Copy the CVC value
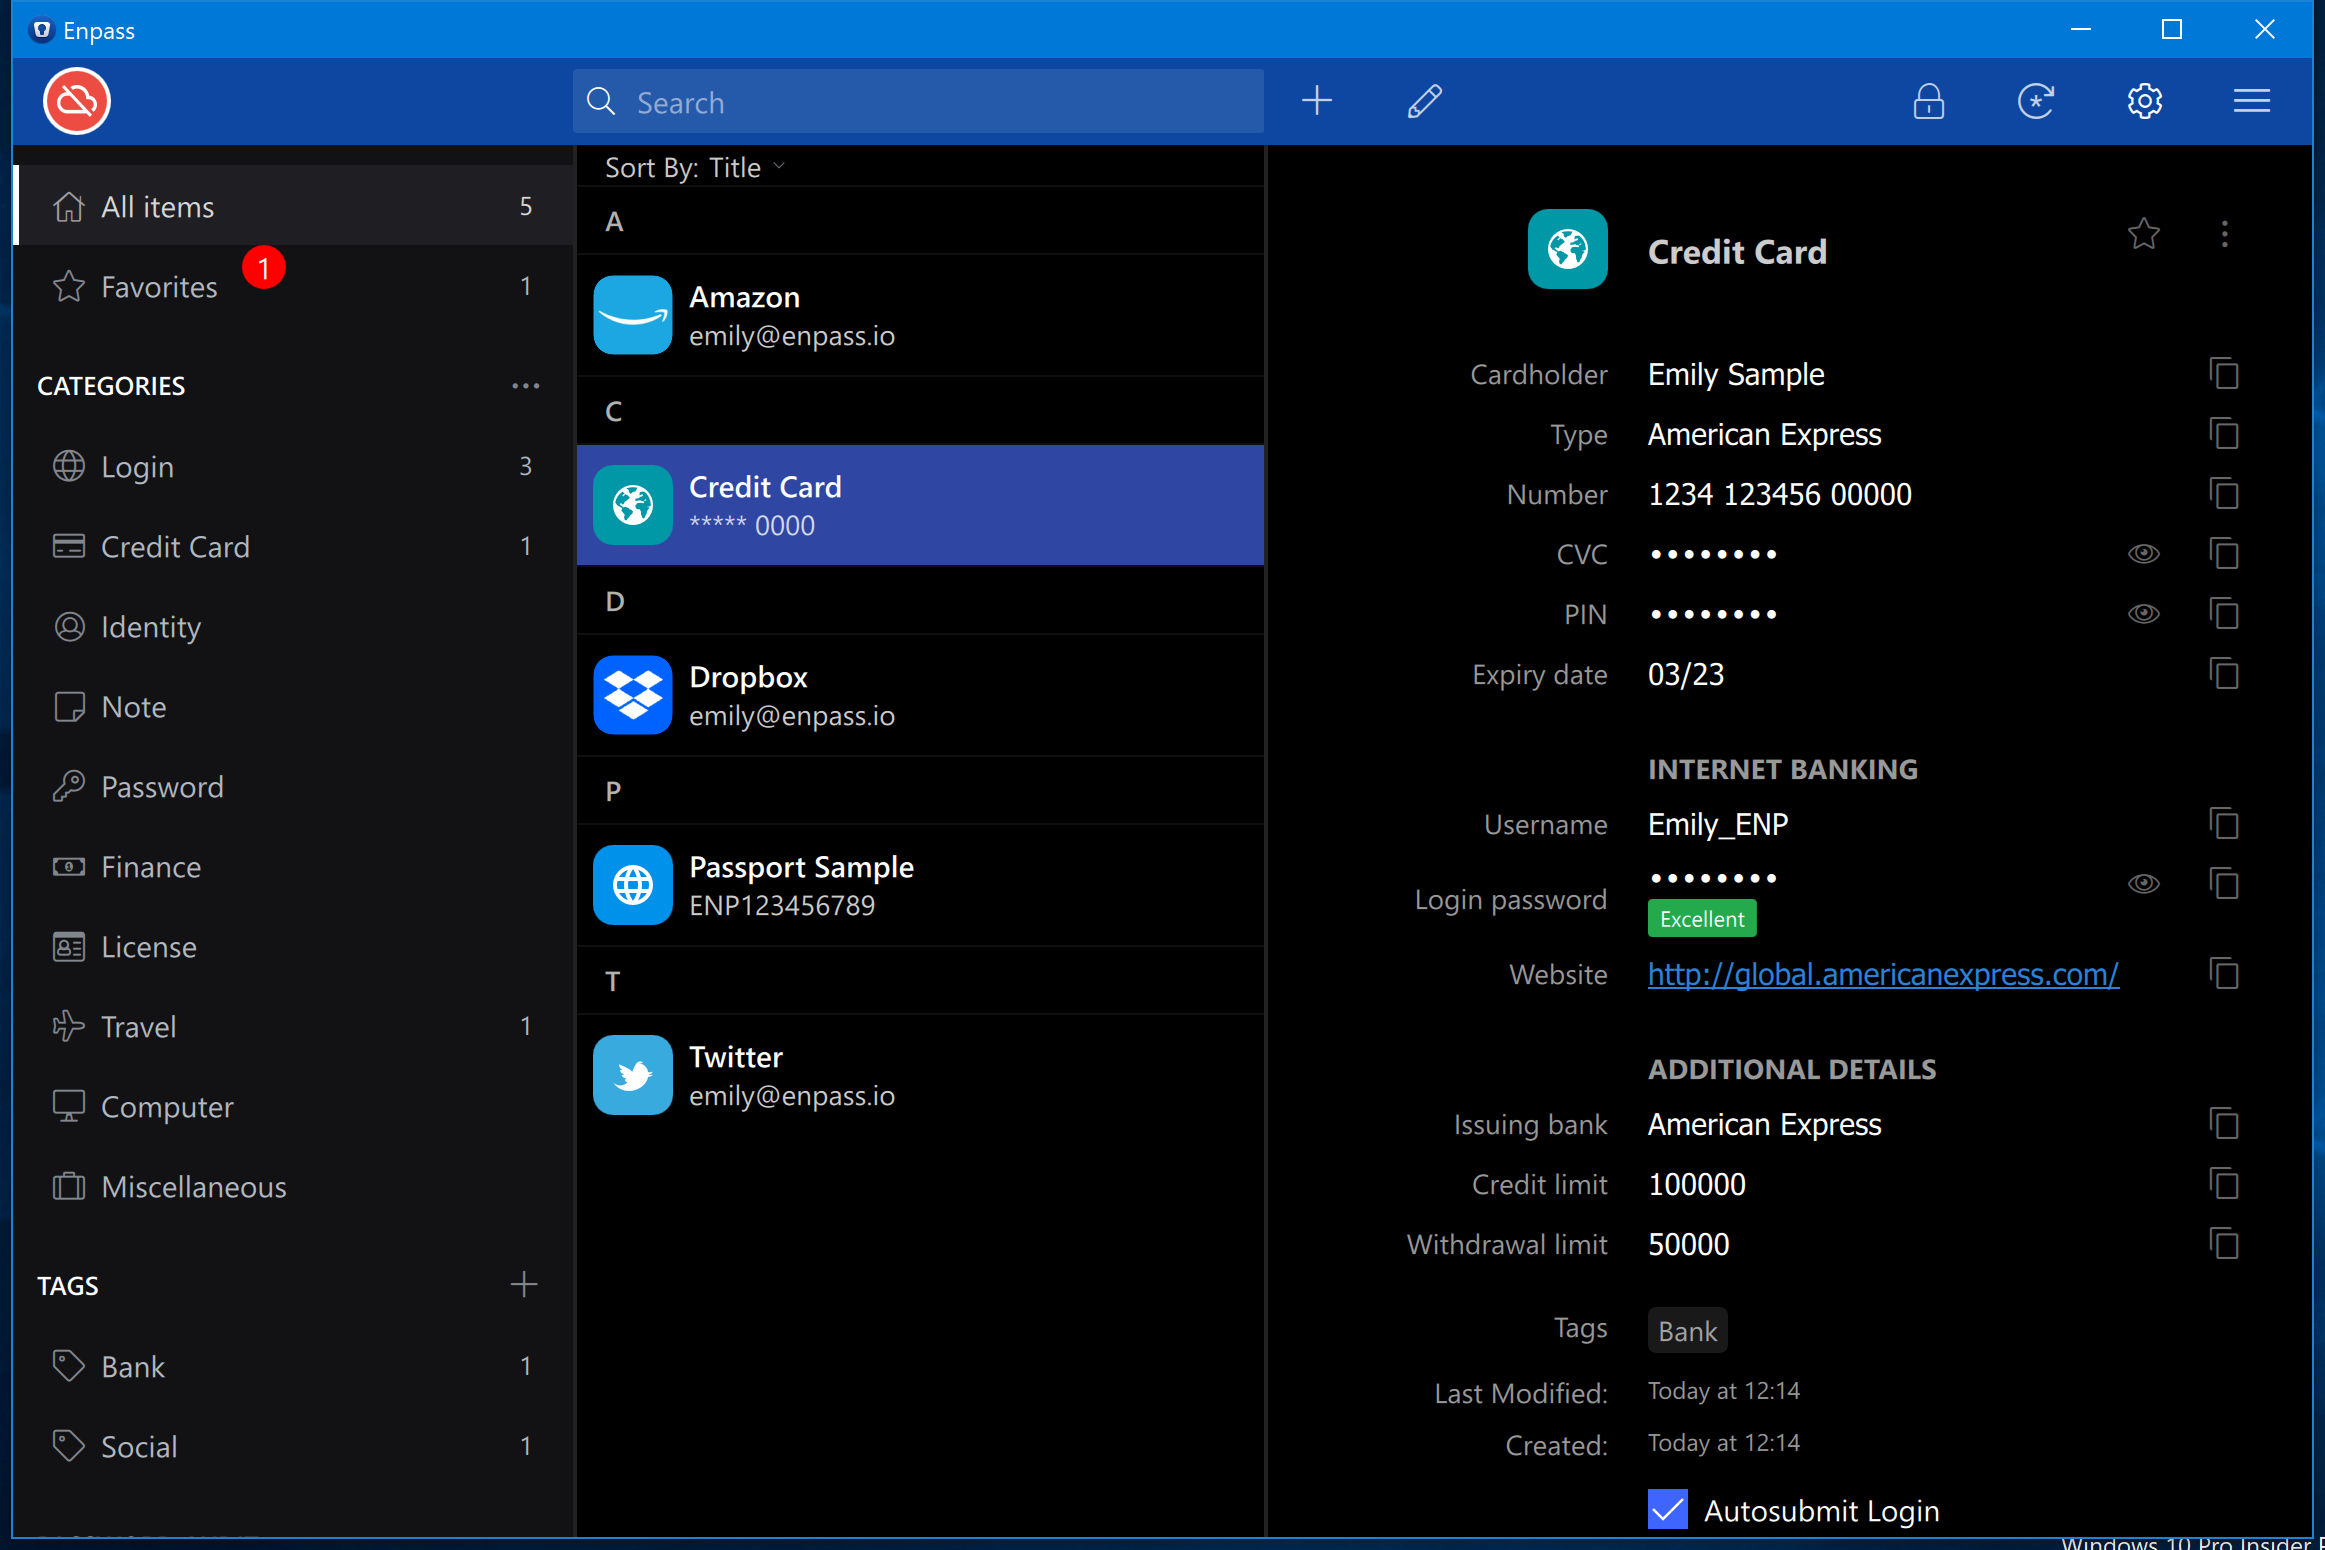 [2224, 554]
